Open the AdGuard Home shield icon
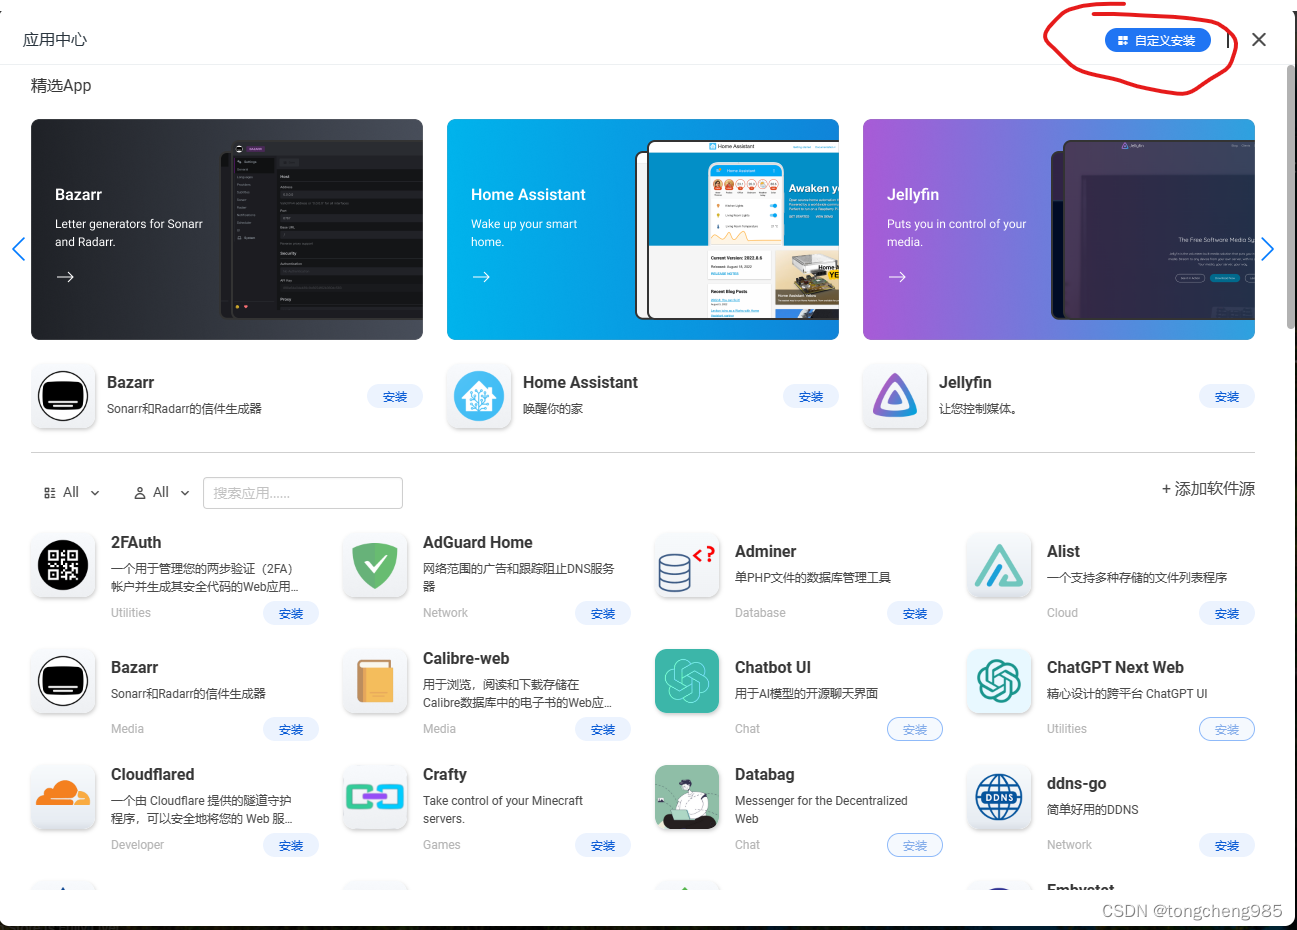Image resolution: width=1297 pixels, height=930 pixels. (375, 565)
